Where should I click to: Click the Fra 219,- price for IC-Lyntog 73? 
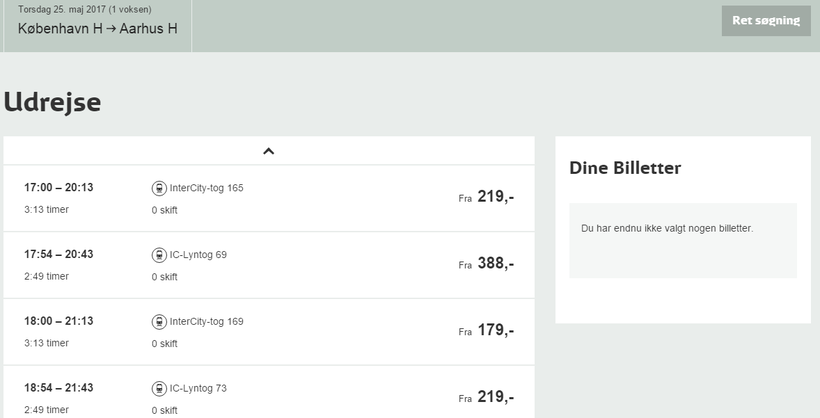point(487,397)
